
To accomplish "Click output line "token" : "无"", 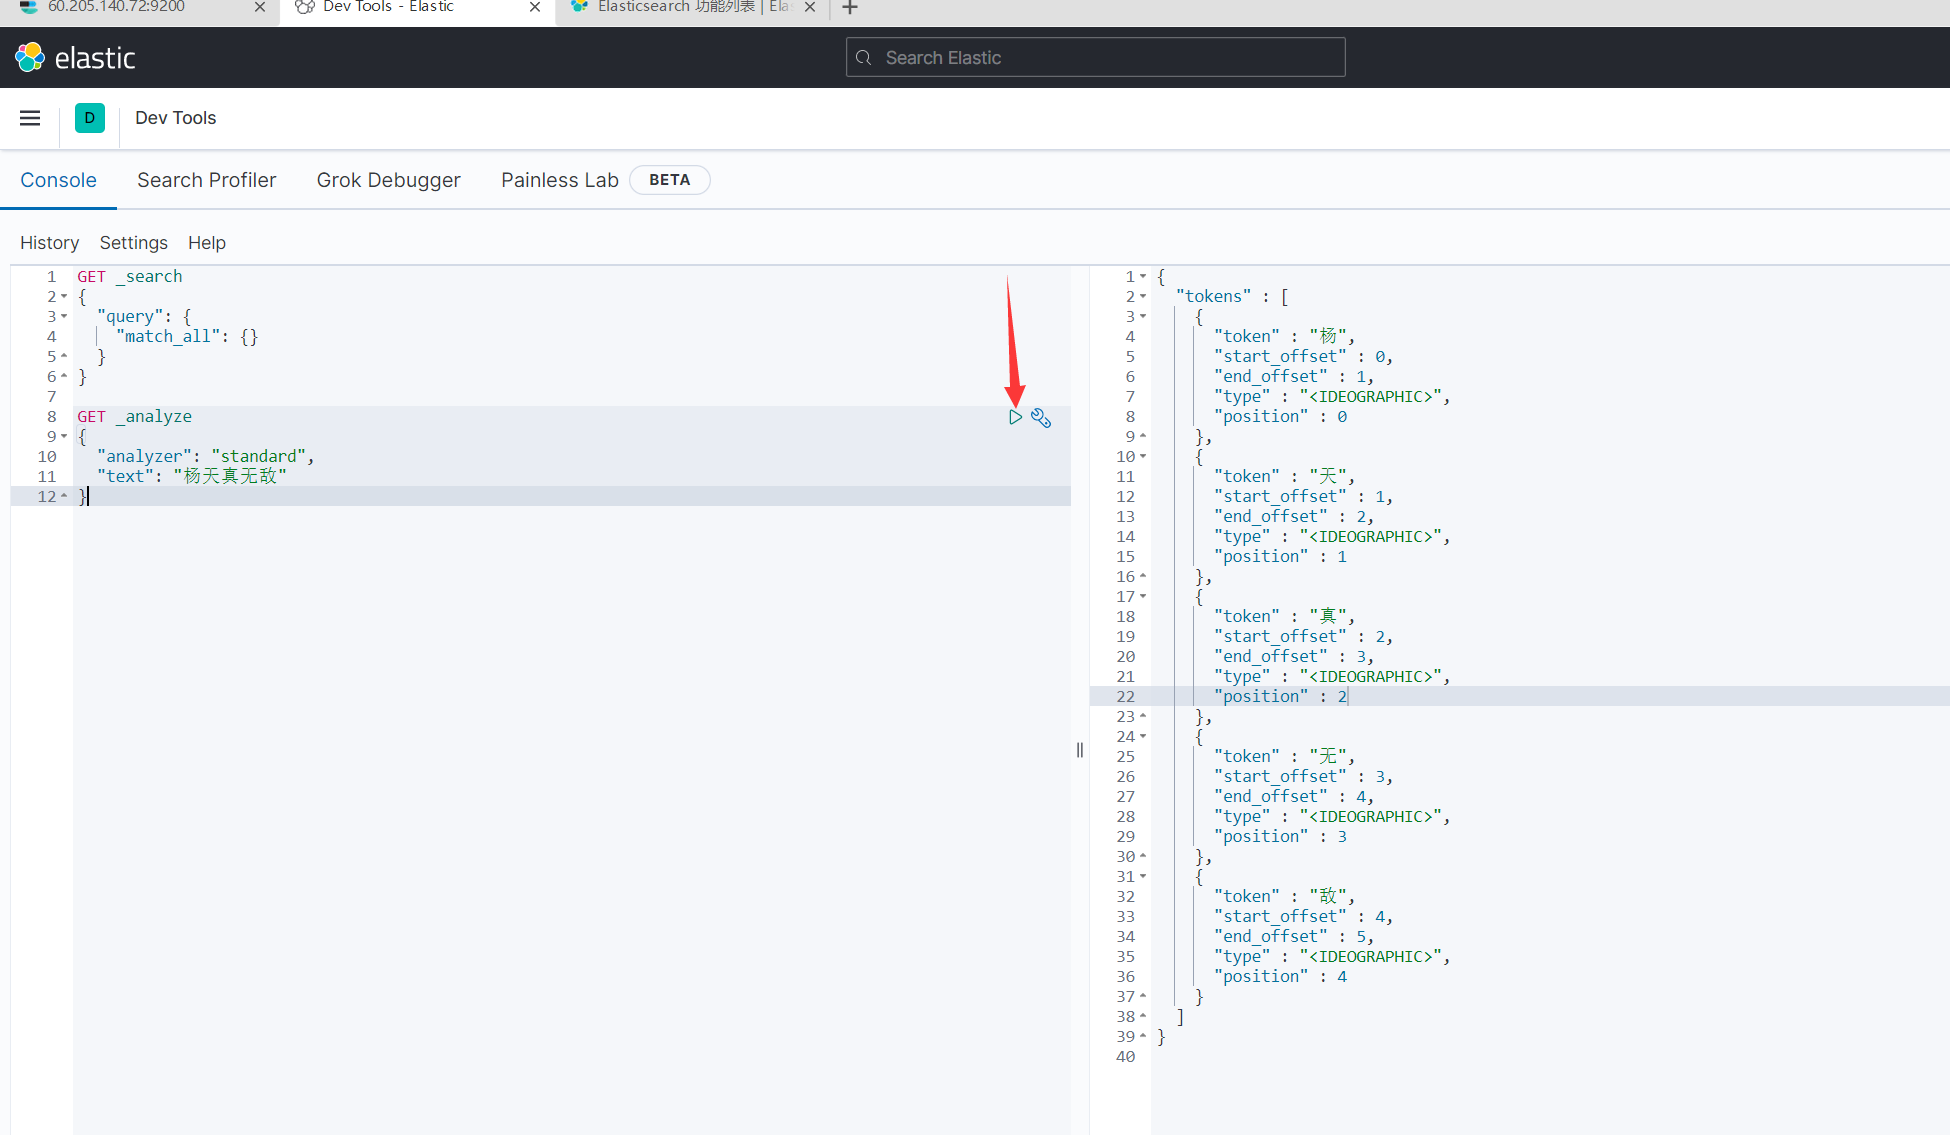I will (x=1284, y=757).
